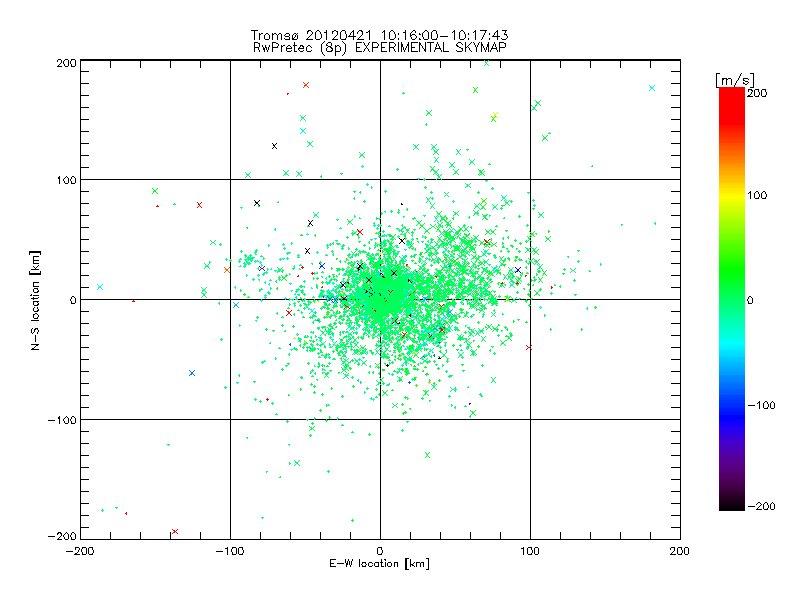800x600 pixels.
Task: Click the y-axis tick label '-100' on the left axis
Action: click(x=62, y=420)
